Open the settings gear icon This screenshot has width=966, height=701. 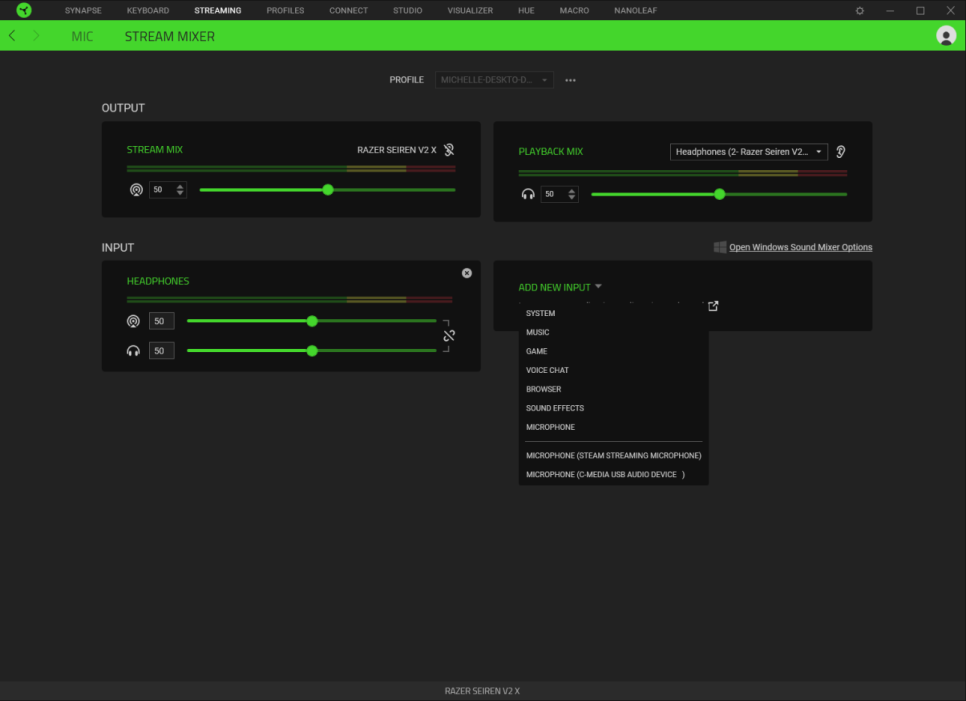[859, 10]
